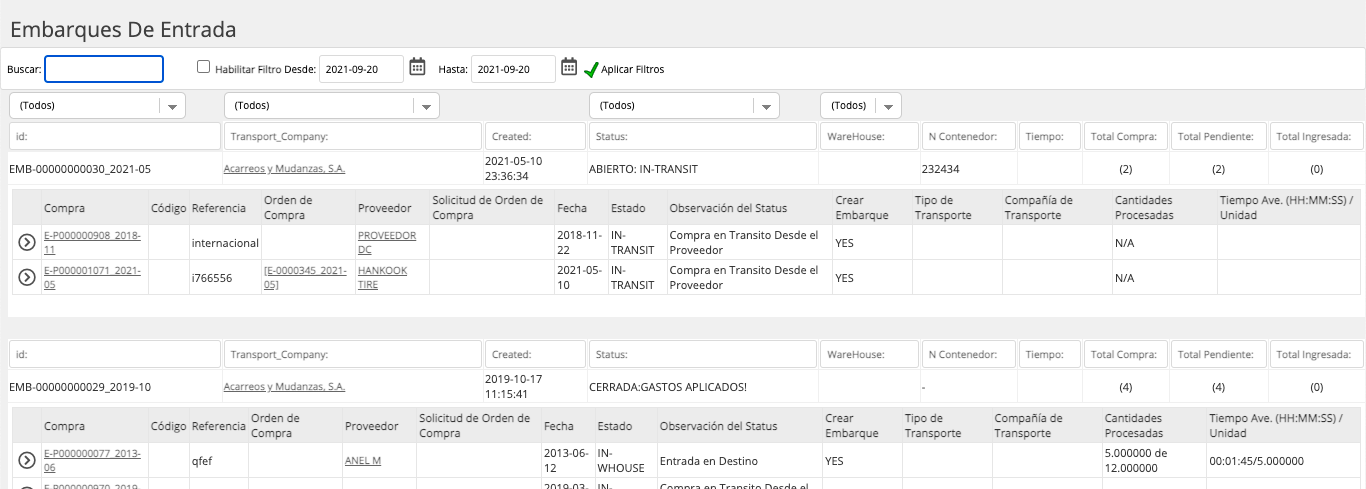Open PROVEEDOR DC supplier link
The width and height of the screenshot is (1366, 489).
[387, 242]
